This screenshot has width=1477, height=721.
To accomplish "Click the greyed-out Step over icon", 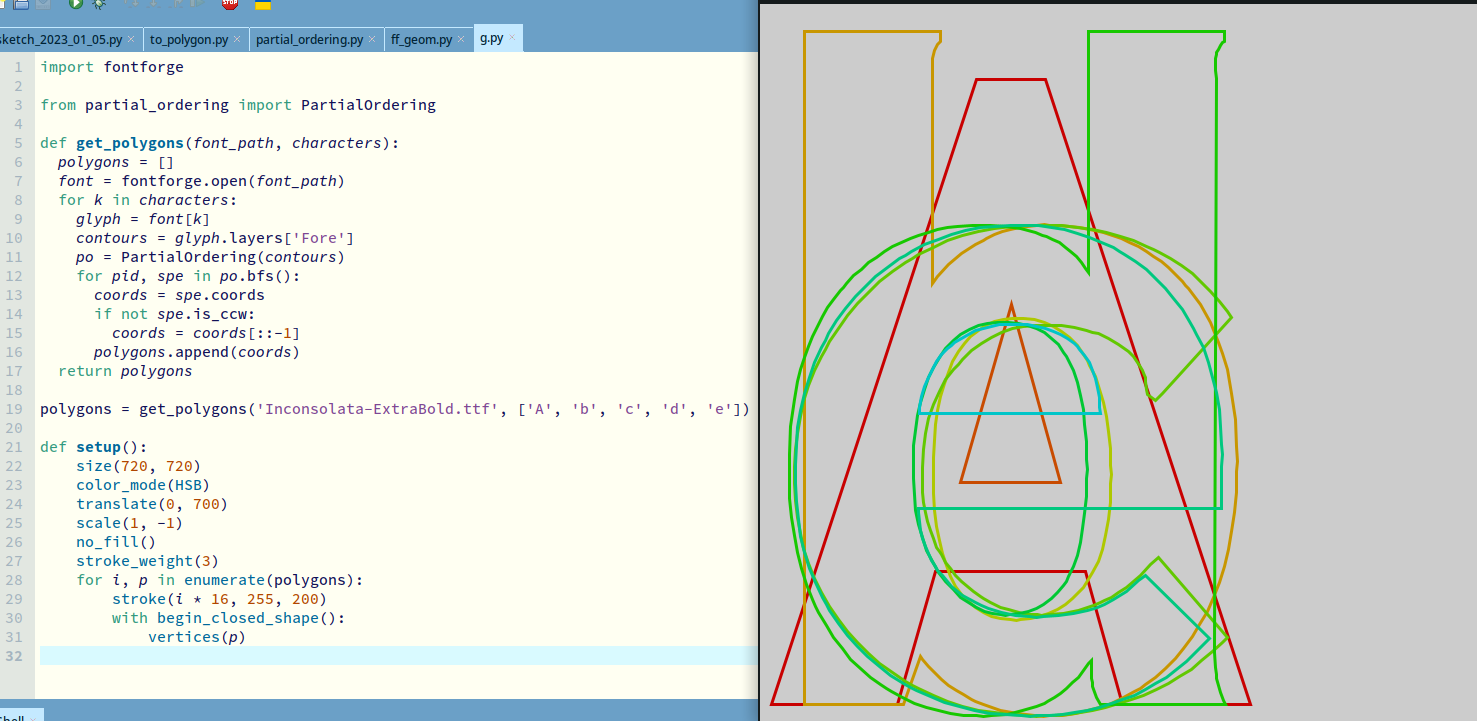I will pyautogui.click(x=130, y=4).
